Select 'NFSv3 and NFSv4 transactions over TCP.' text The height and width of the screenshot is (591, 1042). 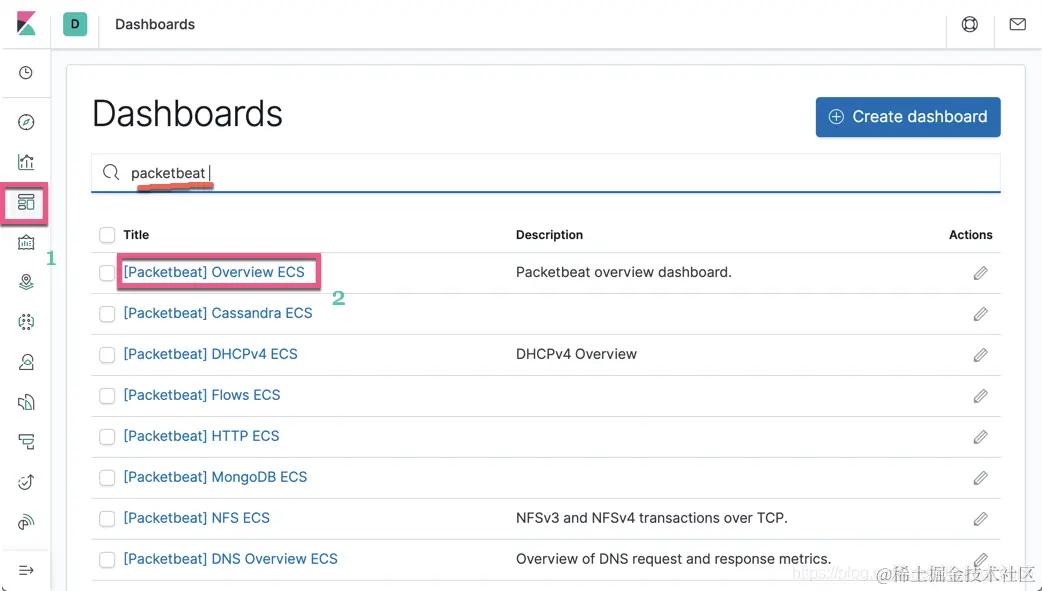click(652, 518)
